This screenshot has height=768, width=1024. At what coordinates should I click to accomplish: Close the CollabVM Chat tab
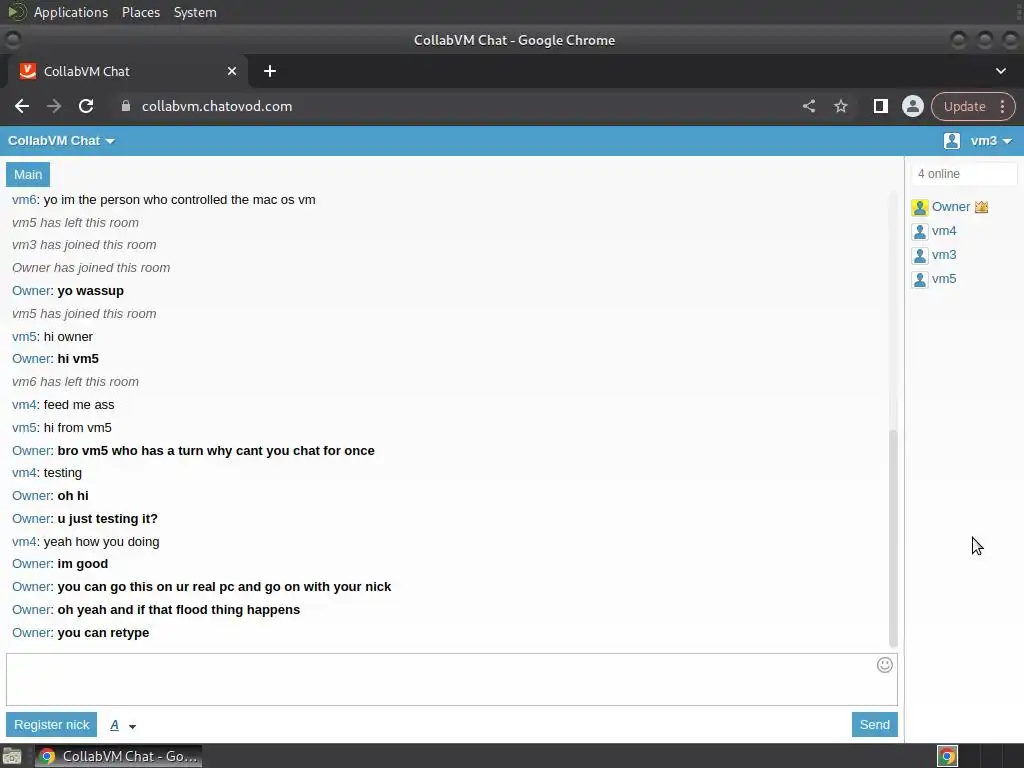click(232, 71)
